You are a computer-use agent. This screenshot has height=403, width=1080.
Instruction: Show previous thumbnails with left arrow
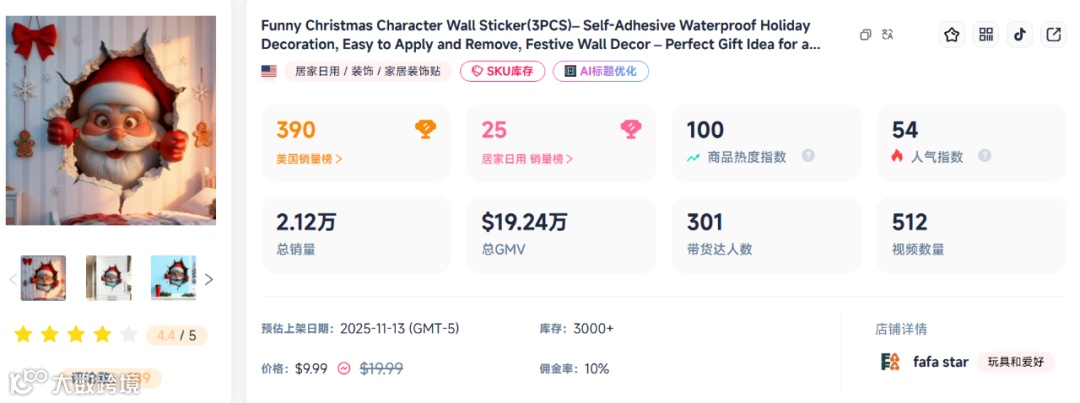pos(13,279)
